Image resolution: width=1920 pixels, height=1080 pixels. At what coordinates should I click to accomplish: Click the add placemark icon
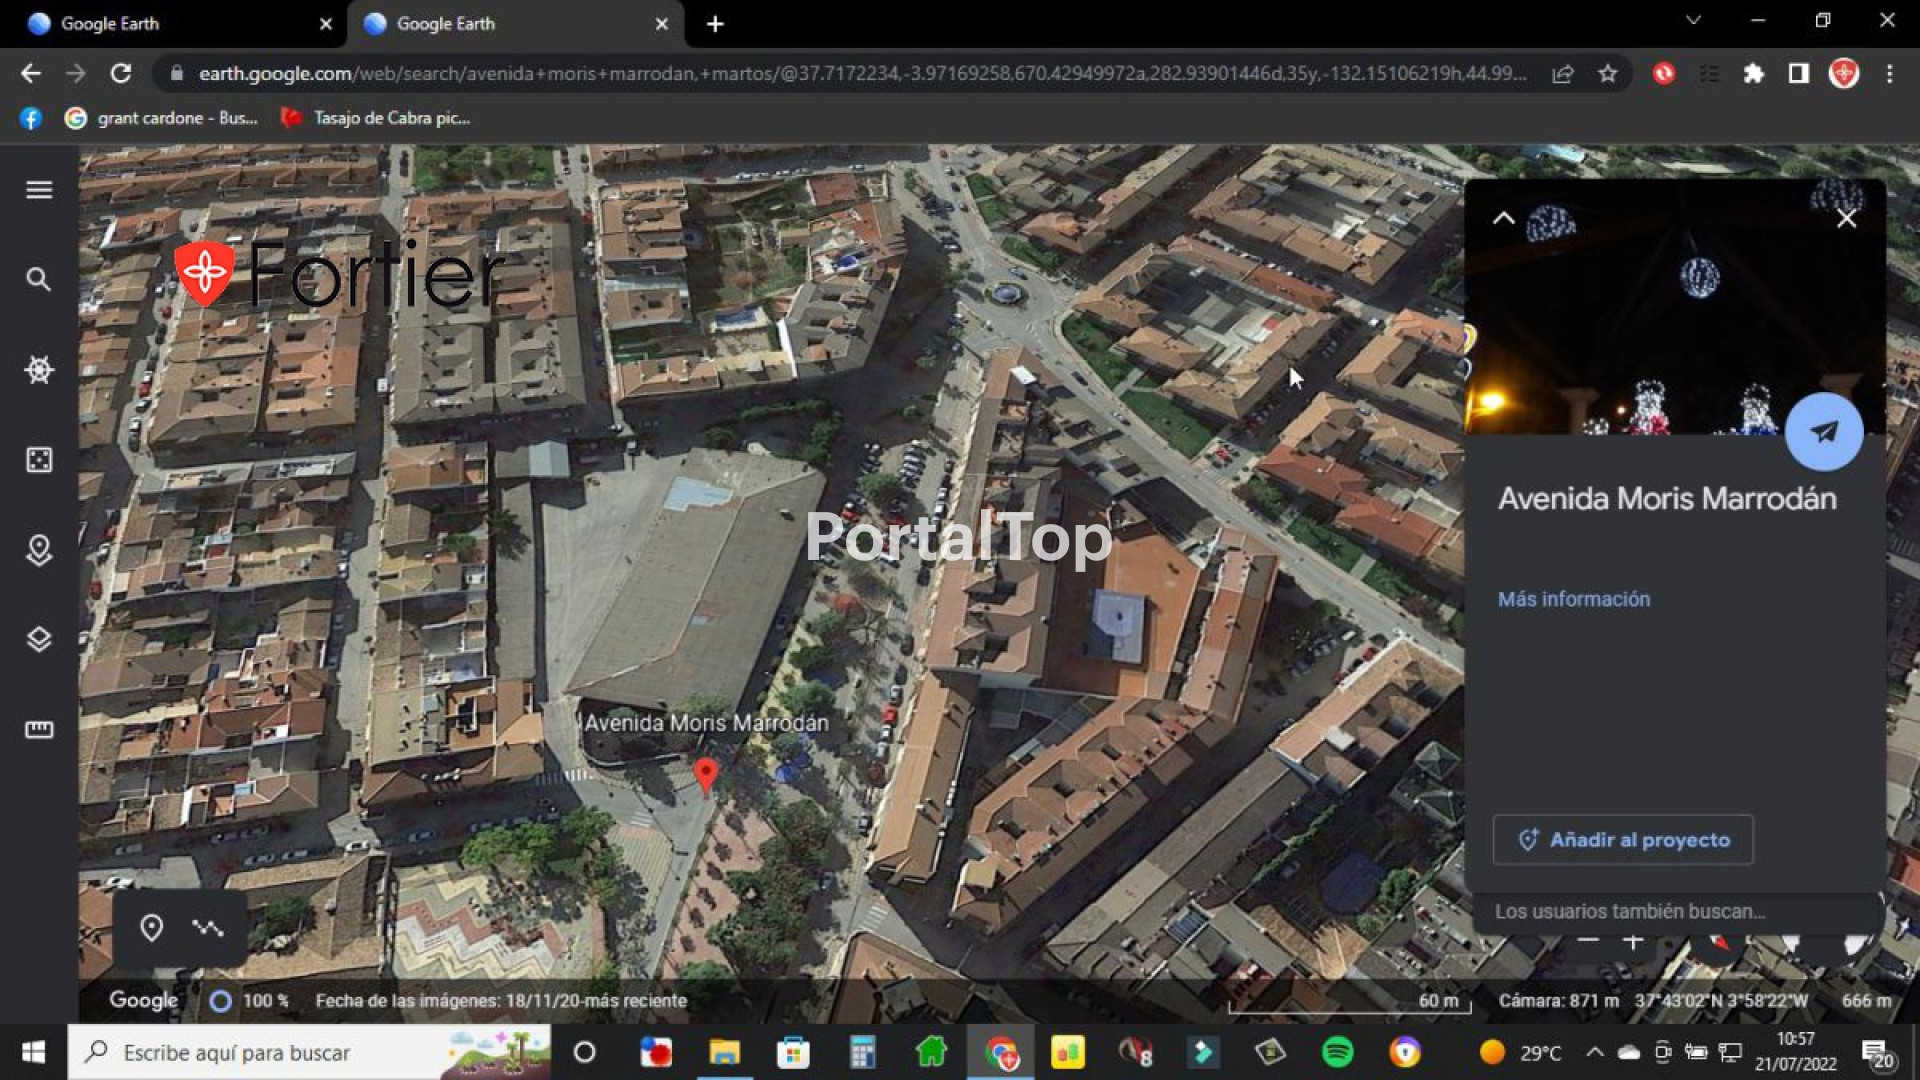coord(151,928)
